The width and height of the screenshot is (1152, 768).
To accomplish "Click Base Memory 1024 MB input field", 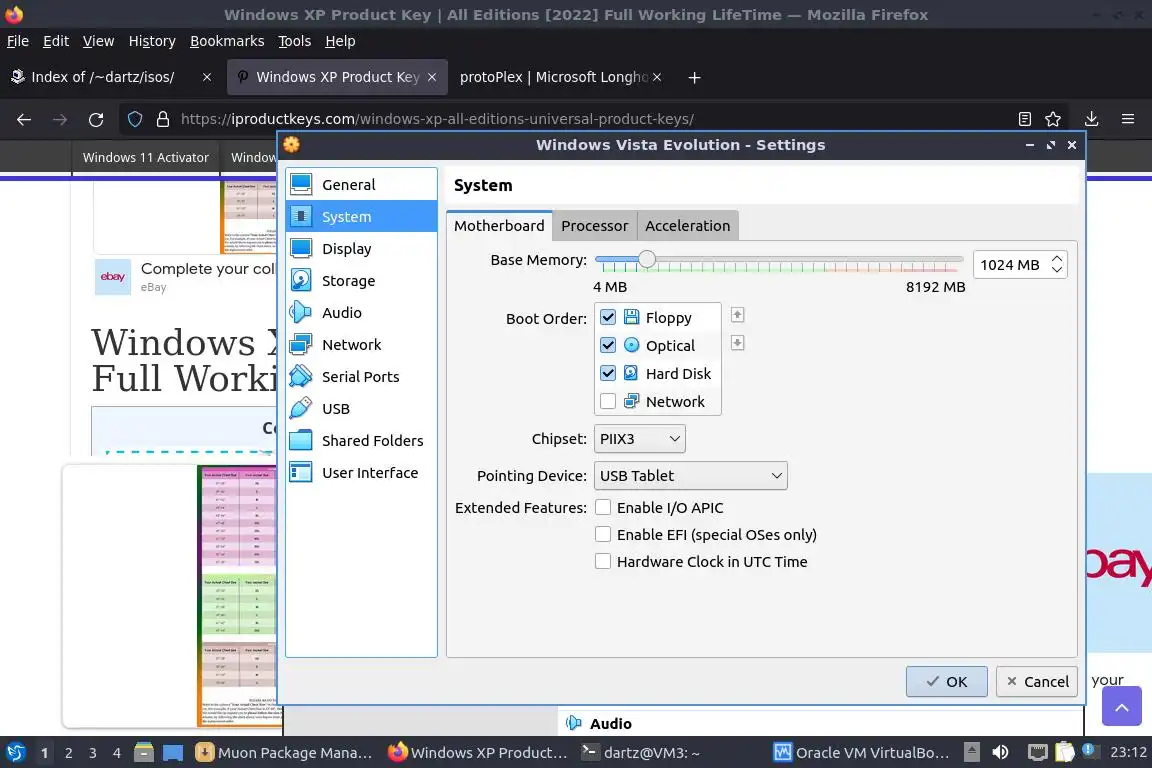I will coord(1011,265).
